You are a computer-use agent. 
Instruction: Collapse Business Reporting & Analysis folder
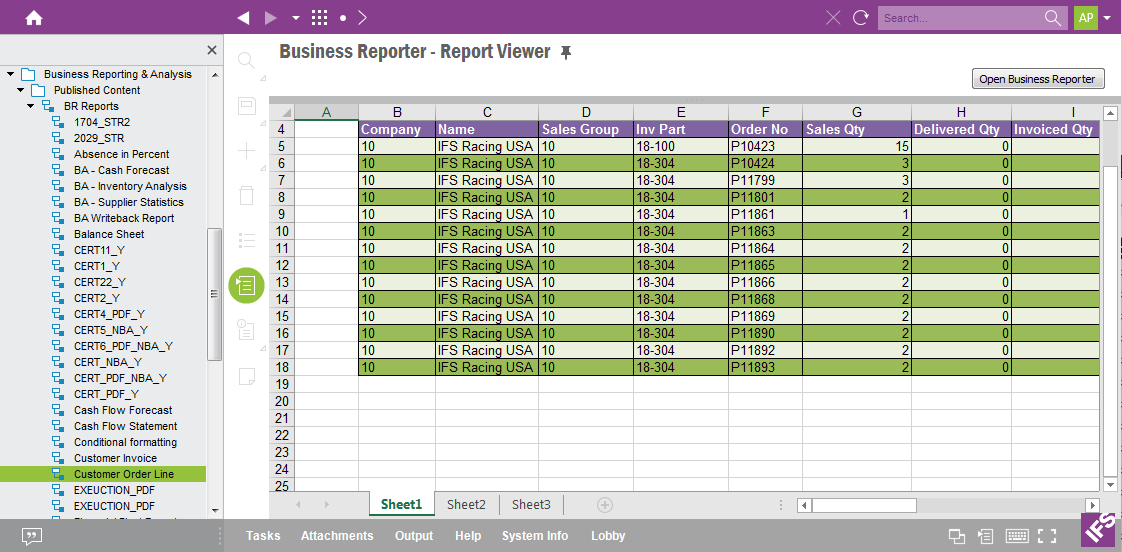tap(11, 74)
